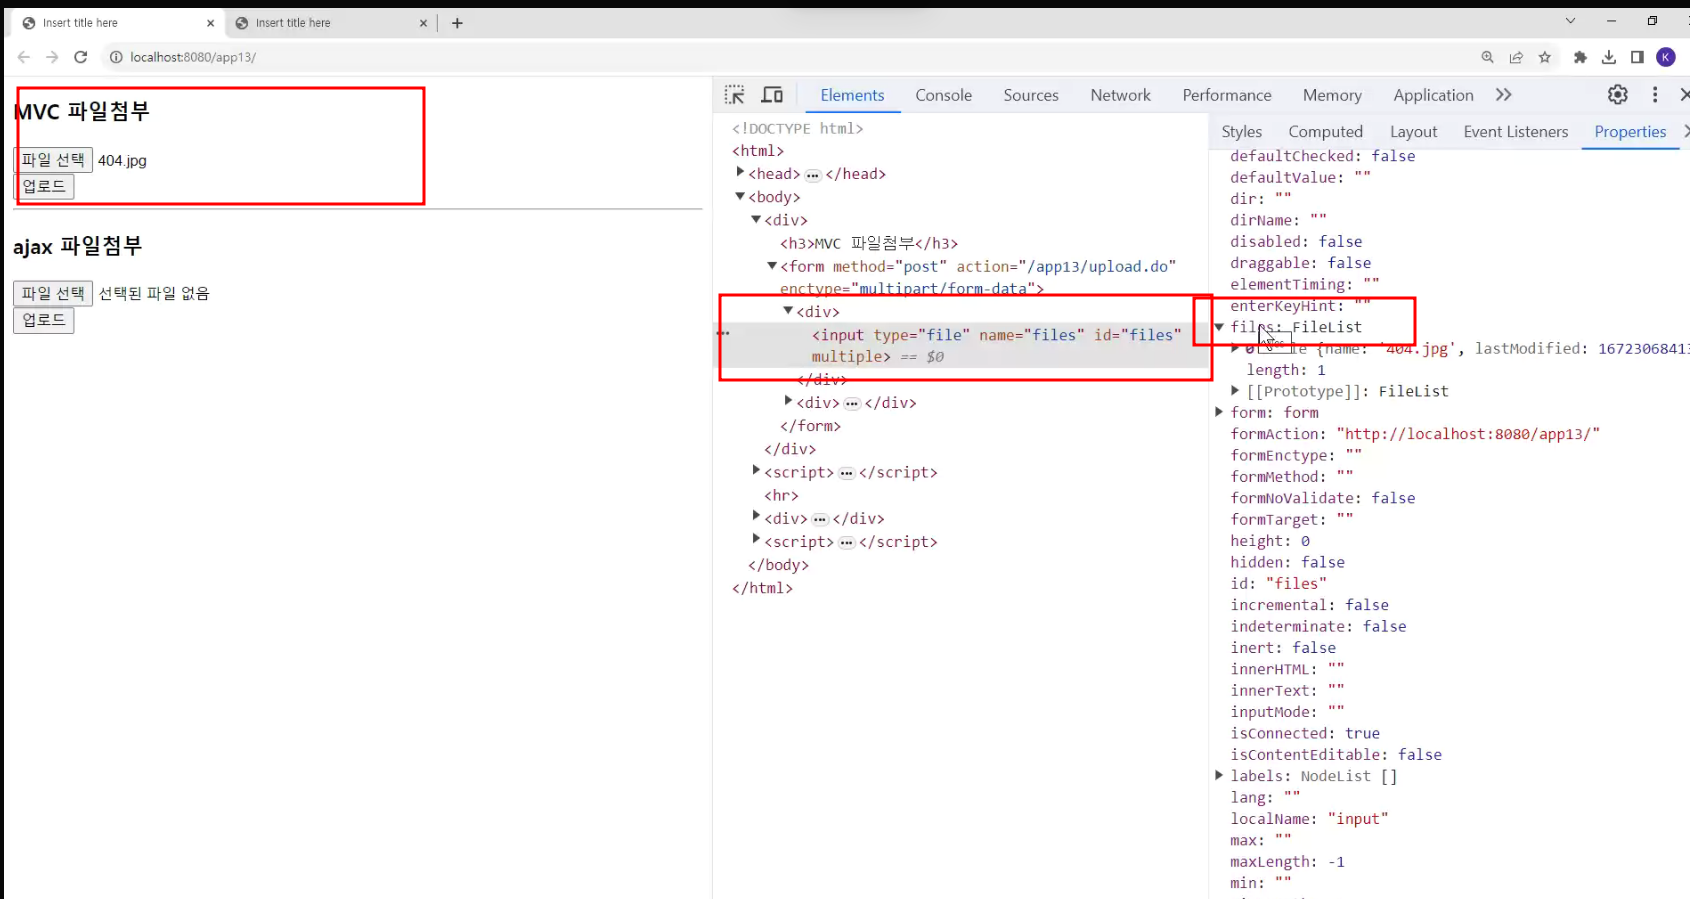Screen dimensions: 1690x899
Task: Show more DevTools tabs chevron
Action: (x=1503, y=95)
